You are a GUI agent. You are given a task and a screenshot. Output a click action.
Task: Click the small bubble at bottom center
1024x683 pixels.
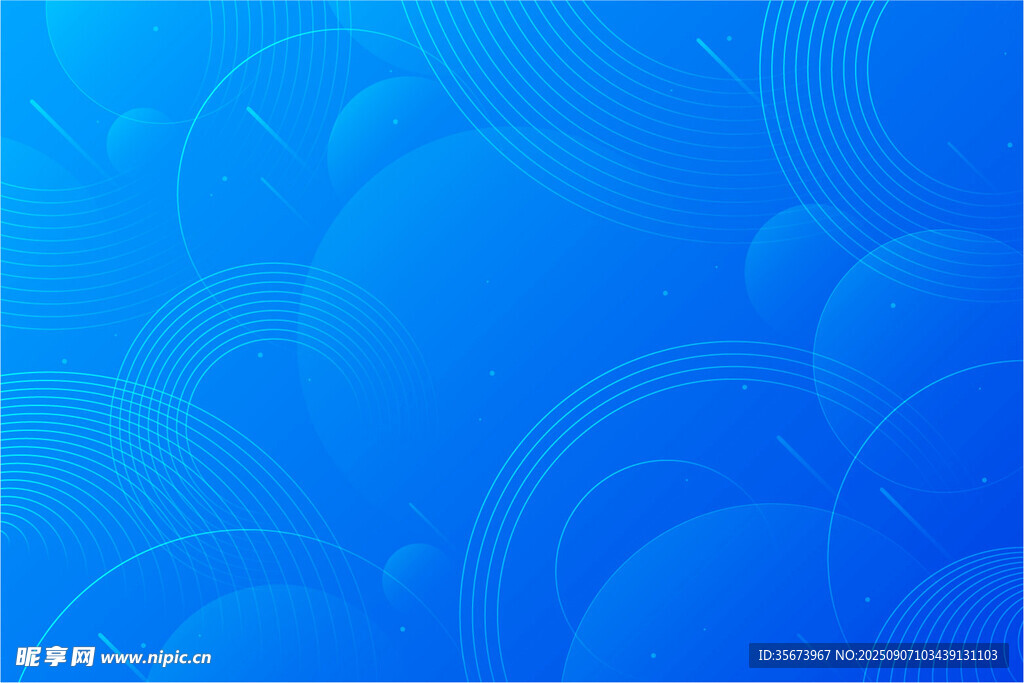pyautogui.click(x=417, y=577)
